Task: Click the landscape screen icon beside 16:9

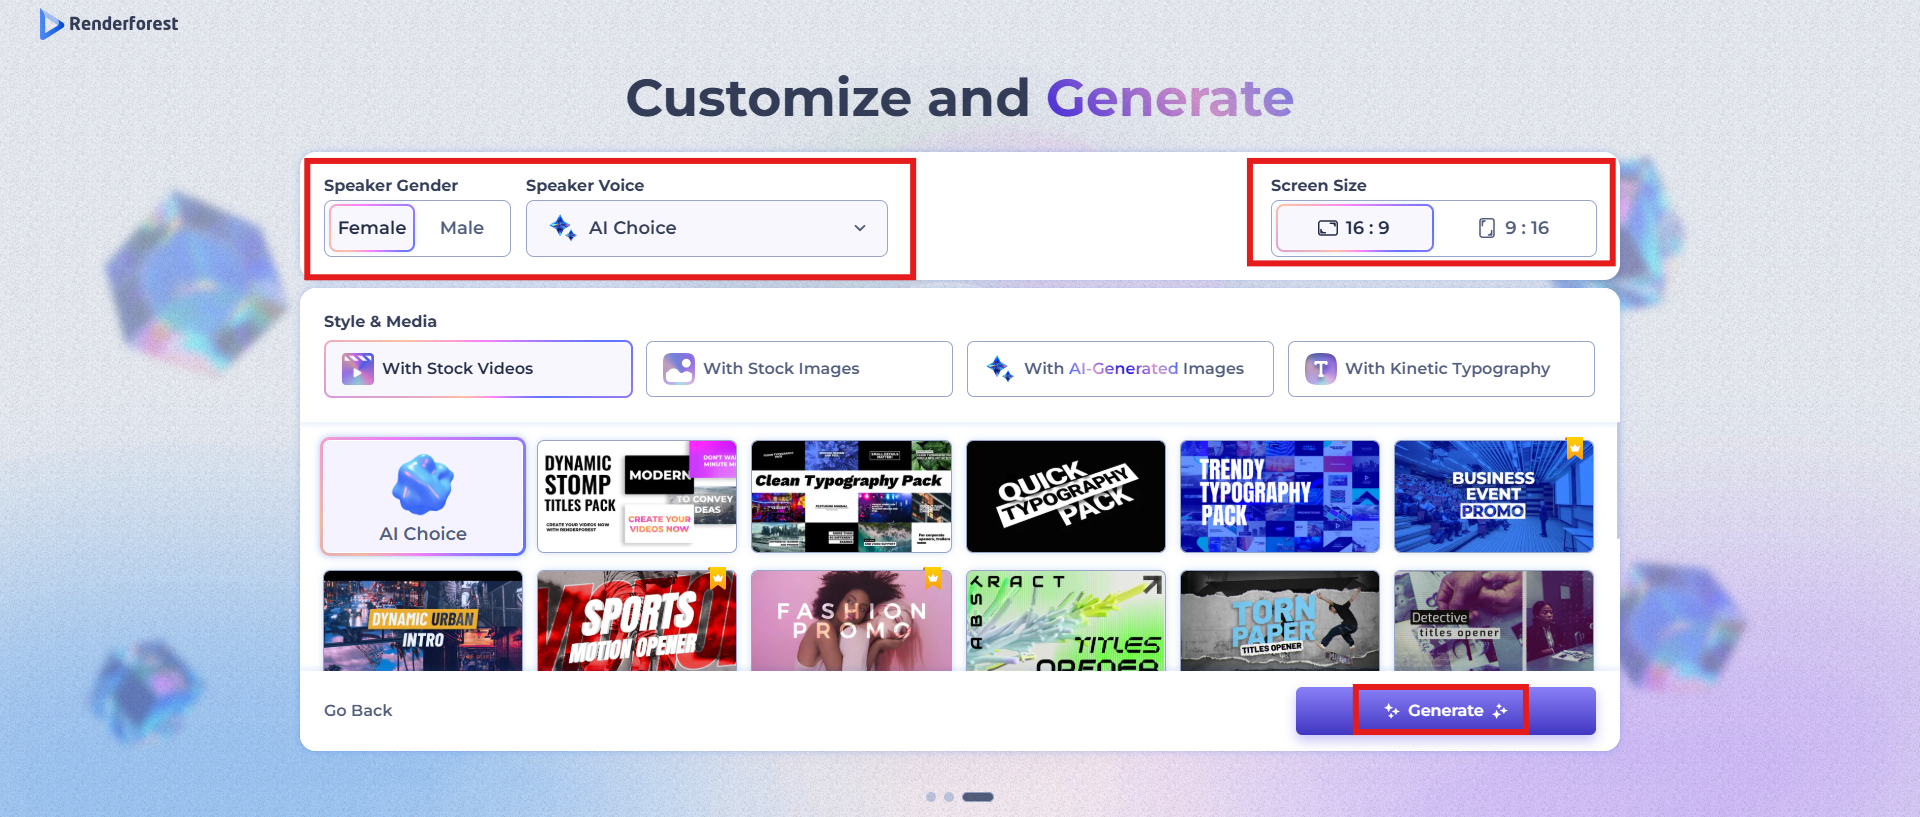Action: tap(1327, 228)
